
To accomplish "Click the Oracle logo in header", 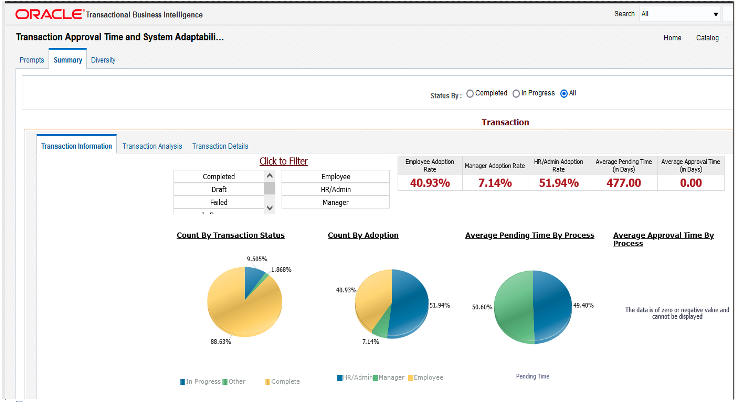I will [49, 14].
